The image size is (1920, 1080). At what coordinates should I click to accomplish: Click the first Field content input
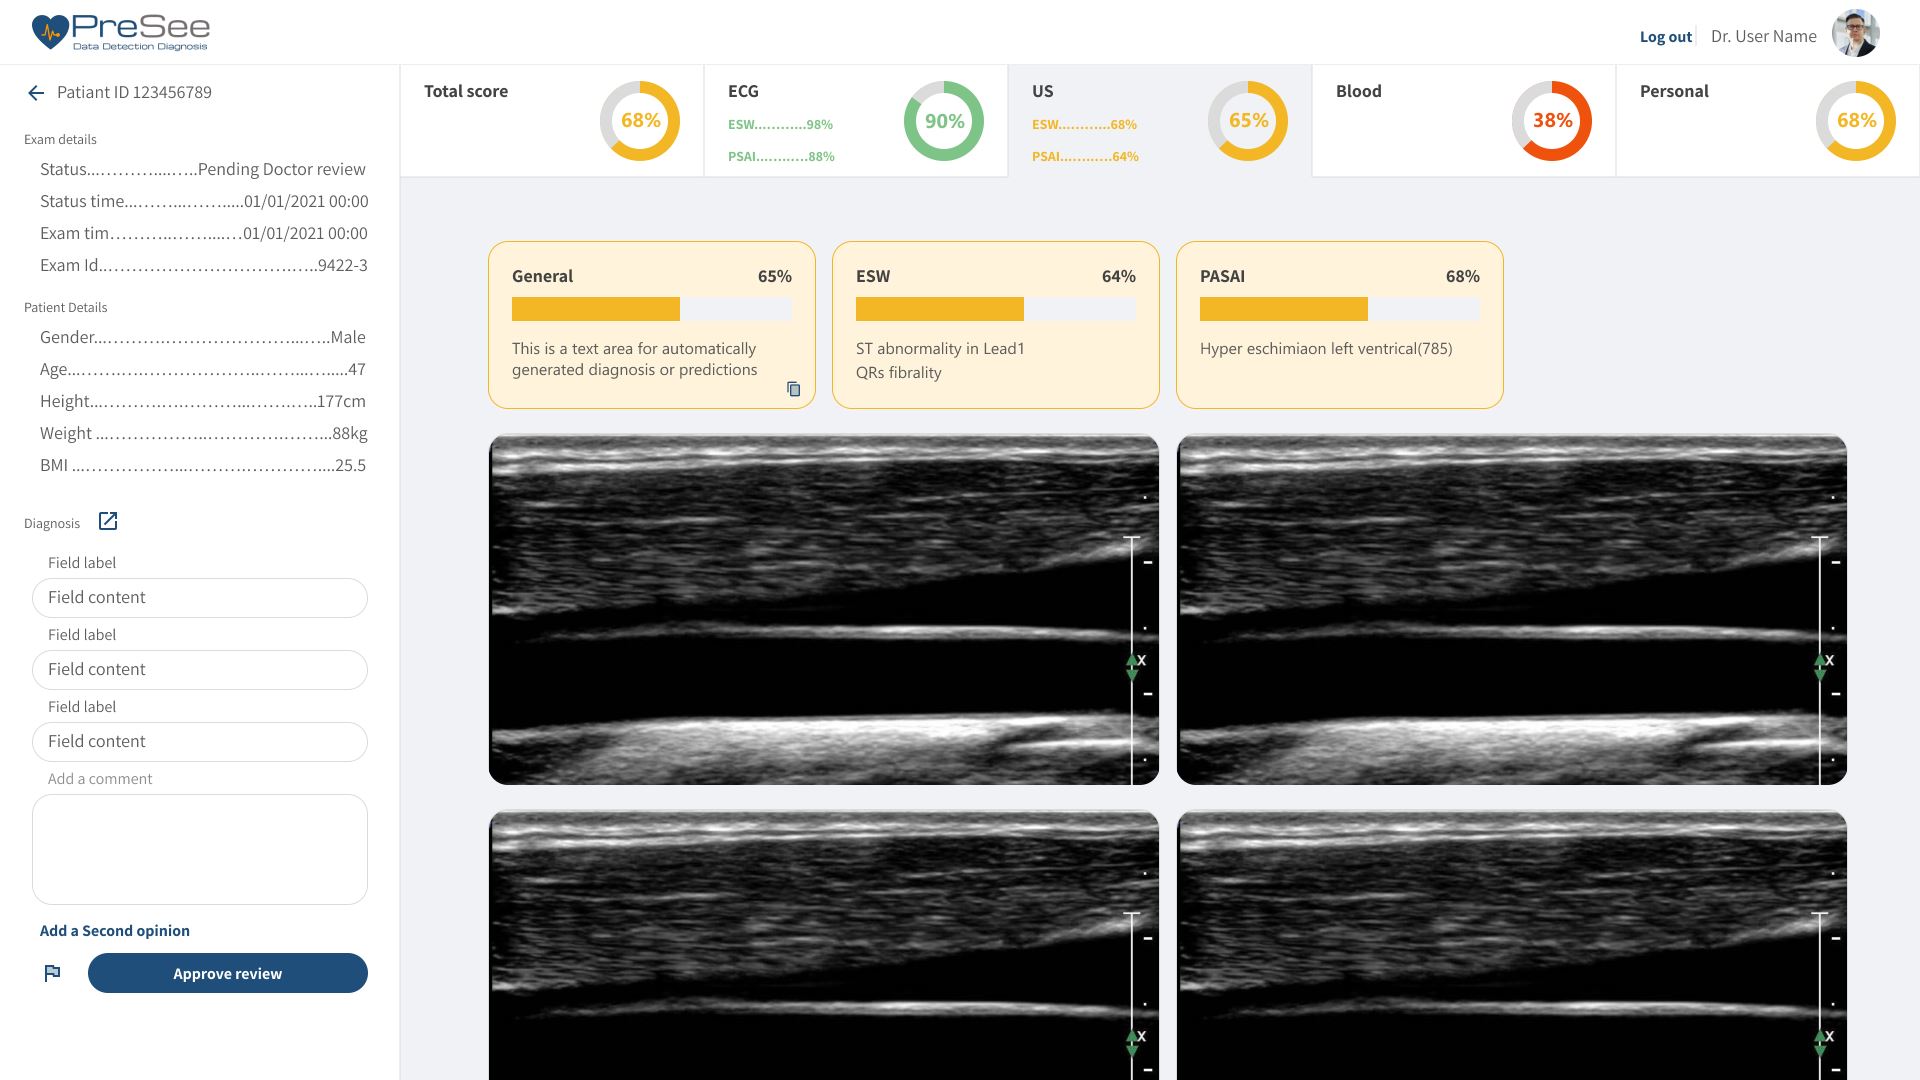tap(200, 598)
